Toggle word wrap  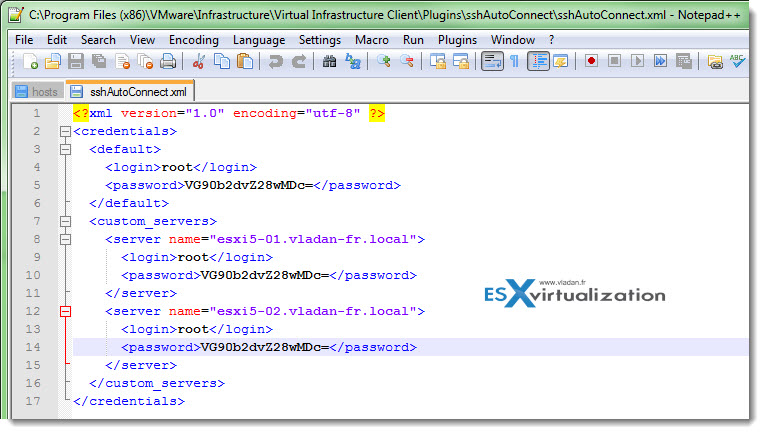[x=492, y=61]
